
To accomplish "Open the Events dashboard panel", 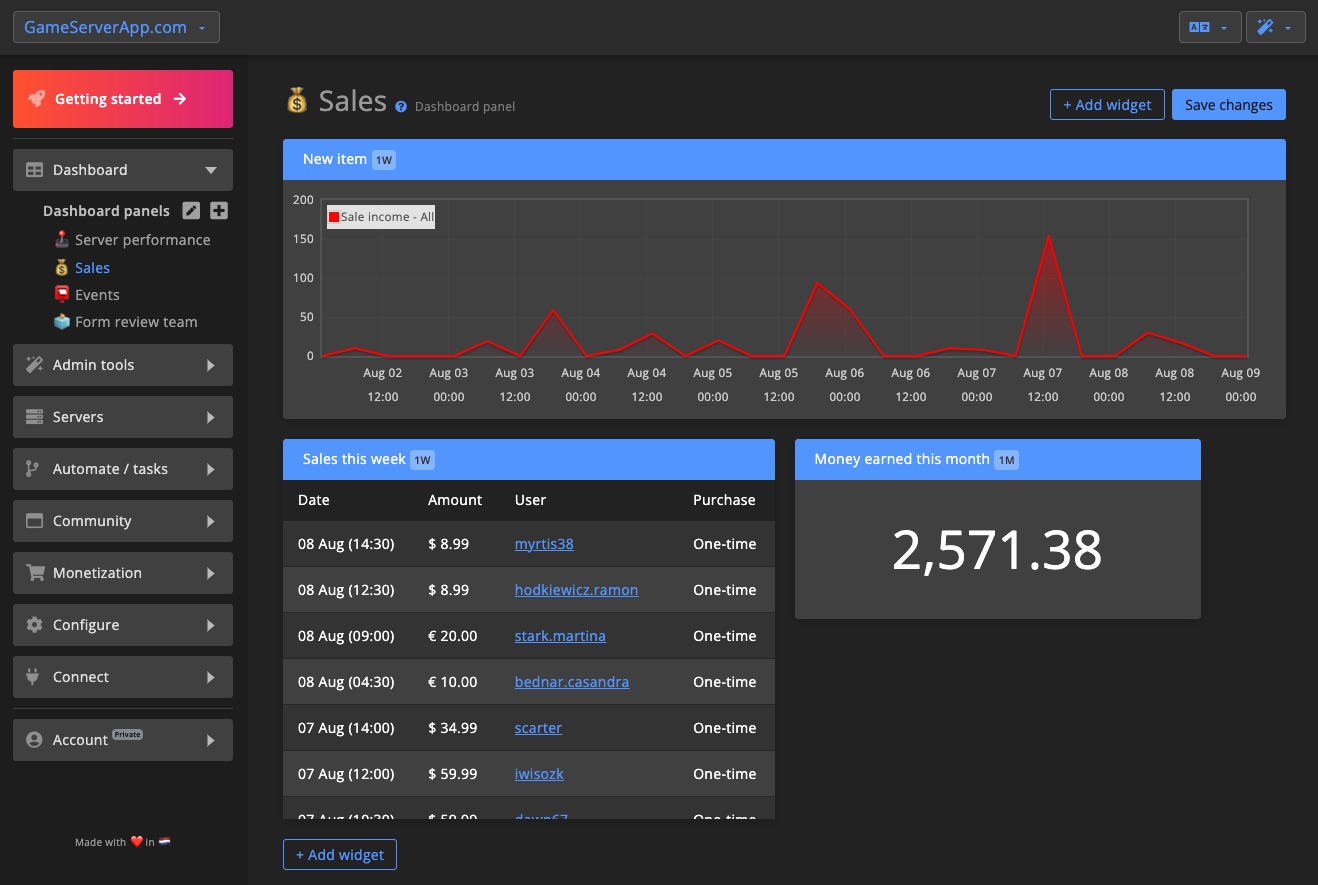I will [x=97, y=295].
